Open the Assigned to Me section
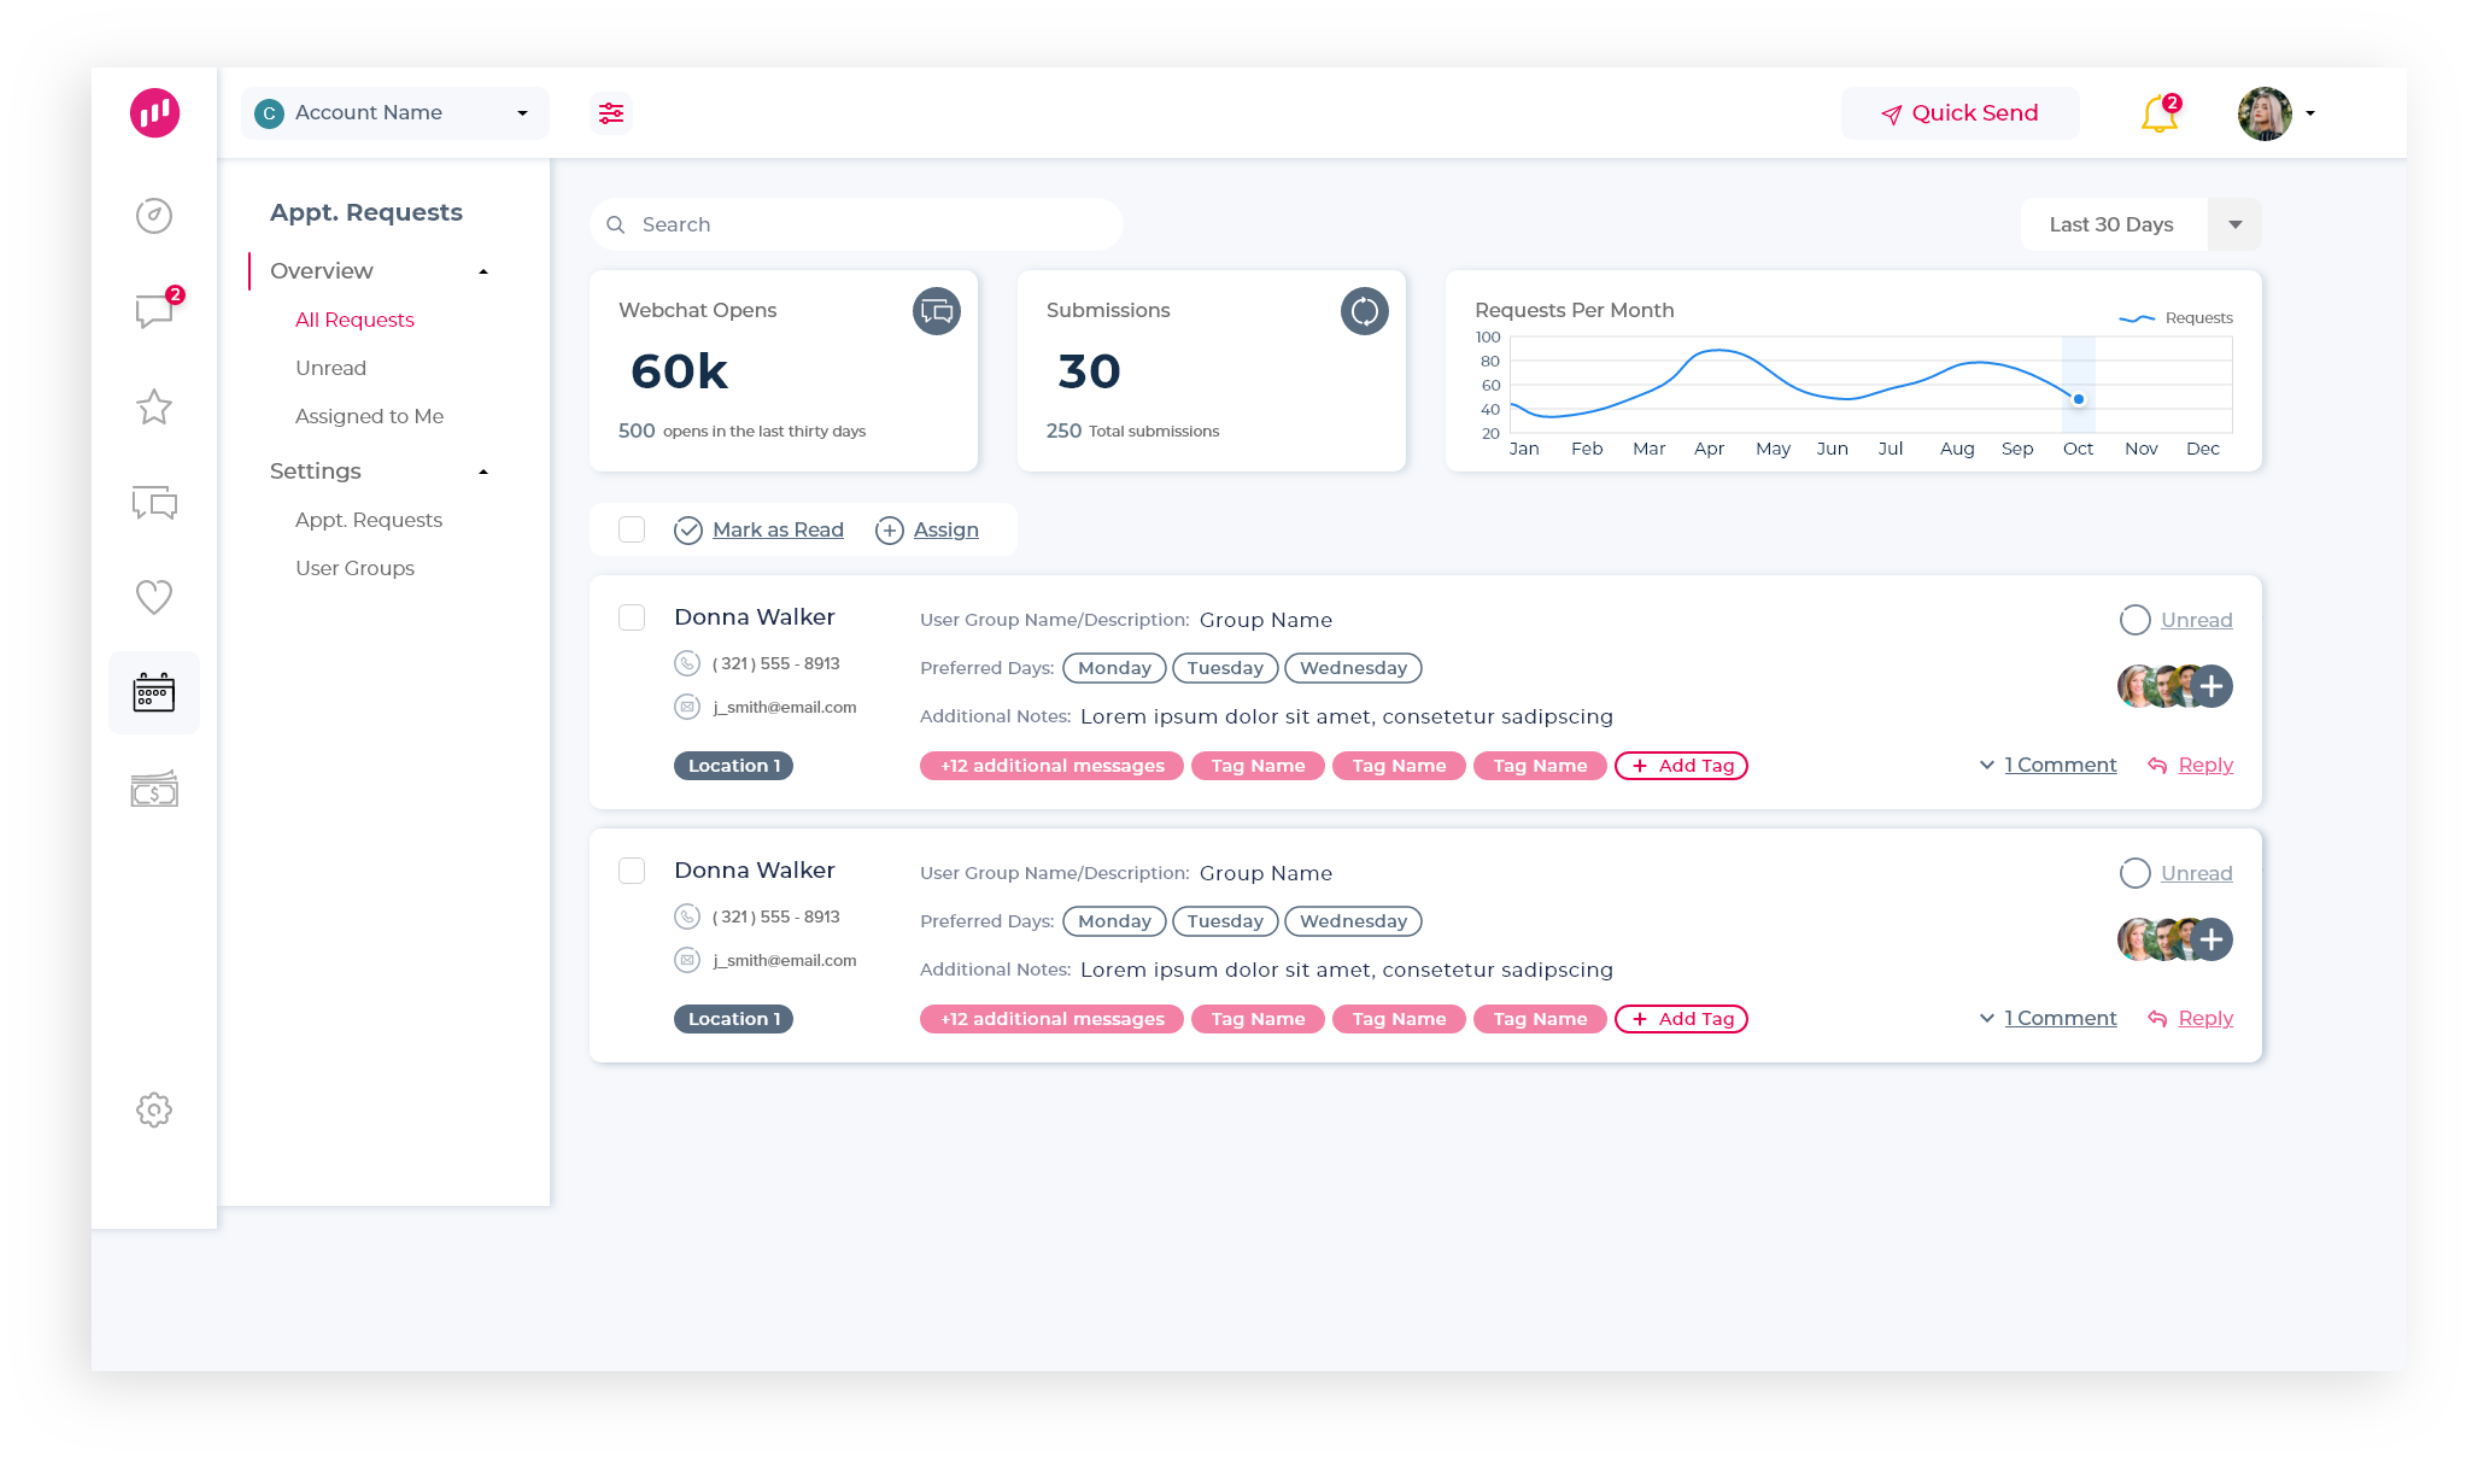The image size is (2470, 1460). click(x=369, y=416)
